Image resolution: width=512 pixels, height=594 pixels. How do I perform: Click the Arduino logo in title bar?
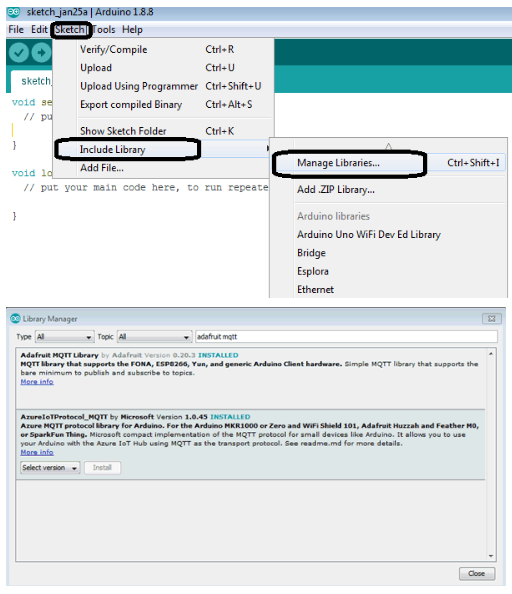[14, 12]
